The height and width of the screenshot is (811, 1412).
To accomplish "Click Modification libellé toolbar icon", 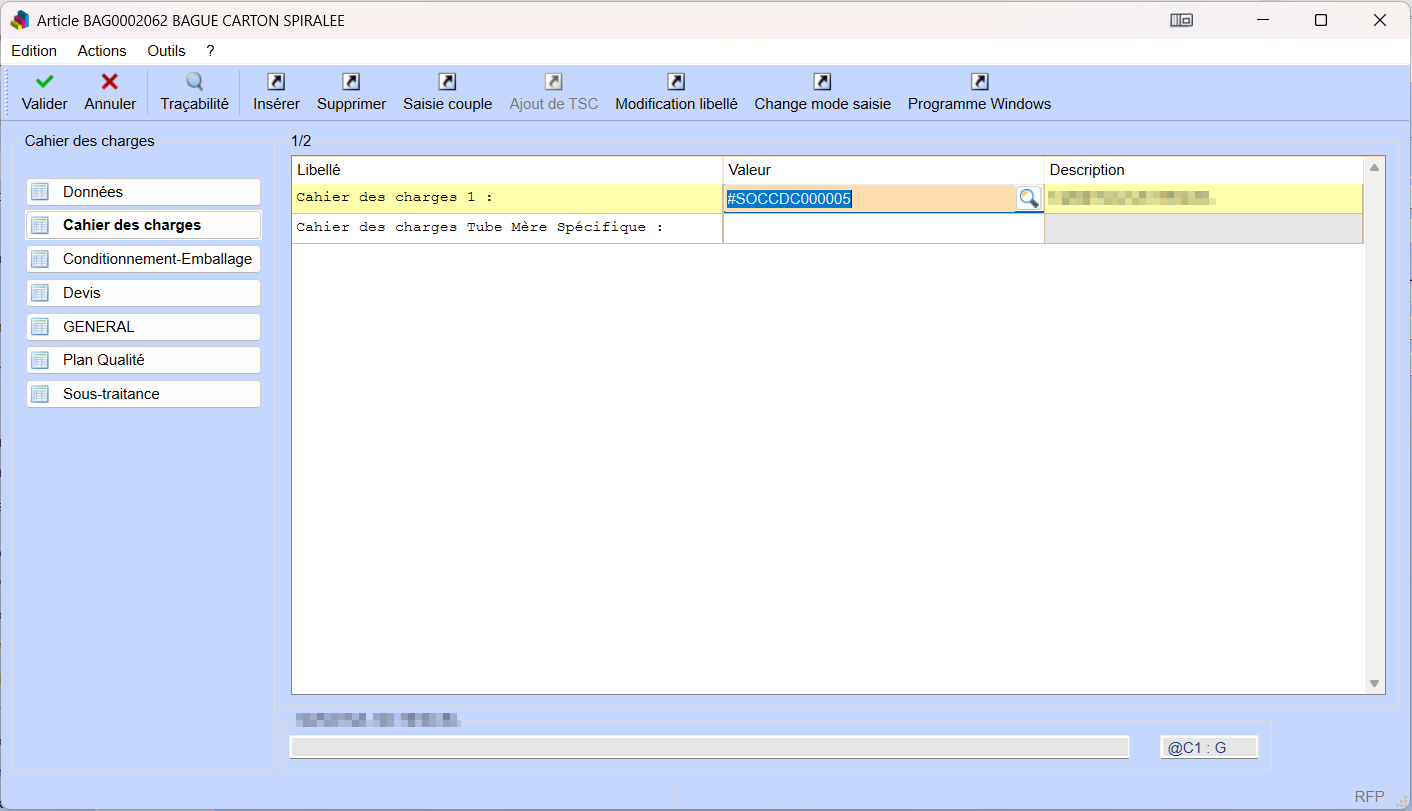I will pyautogui.click(x=676, y=82).
